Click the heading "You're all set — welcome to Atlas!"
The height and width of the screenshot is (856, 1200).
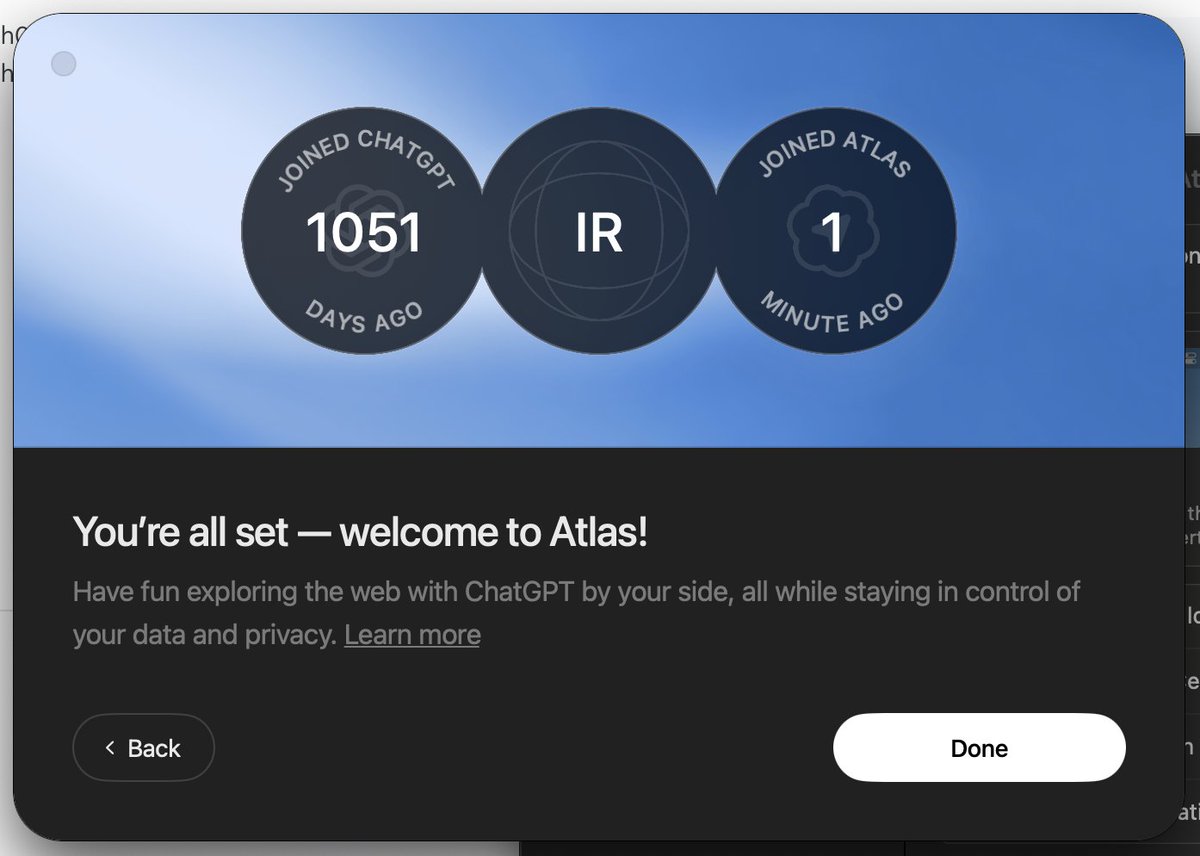tap(360, 531)
